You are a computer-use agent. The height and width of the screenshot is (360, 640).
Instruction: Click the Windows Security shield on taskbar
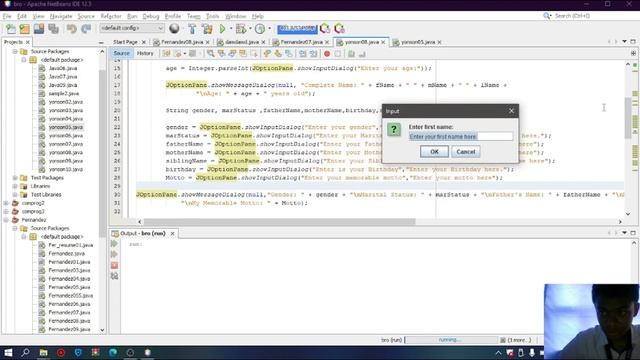coord(78,352)
